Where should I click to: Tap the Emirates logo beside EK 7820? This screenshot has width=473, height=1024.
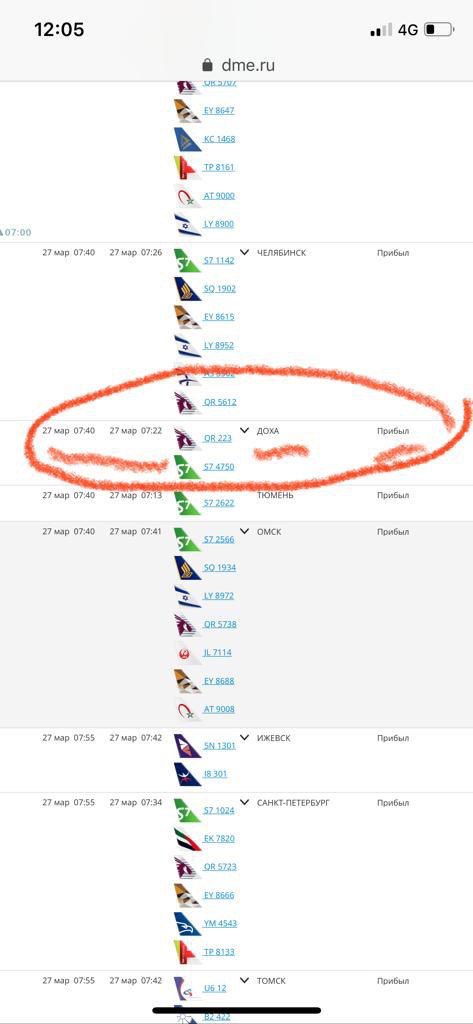188,839
